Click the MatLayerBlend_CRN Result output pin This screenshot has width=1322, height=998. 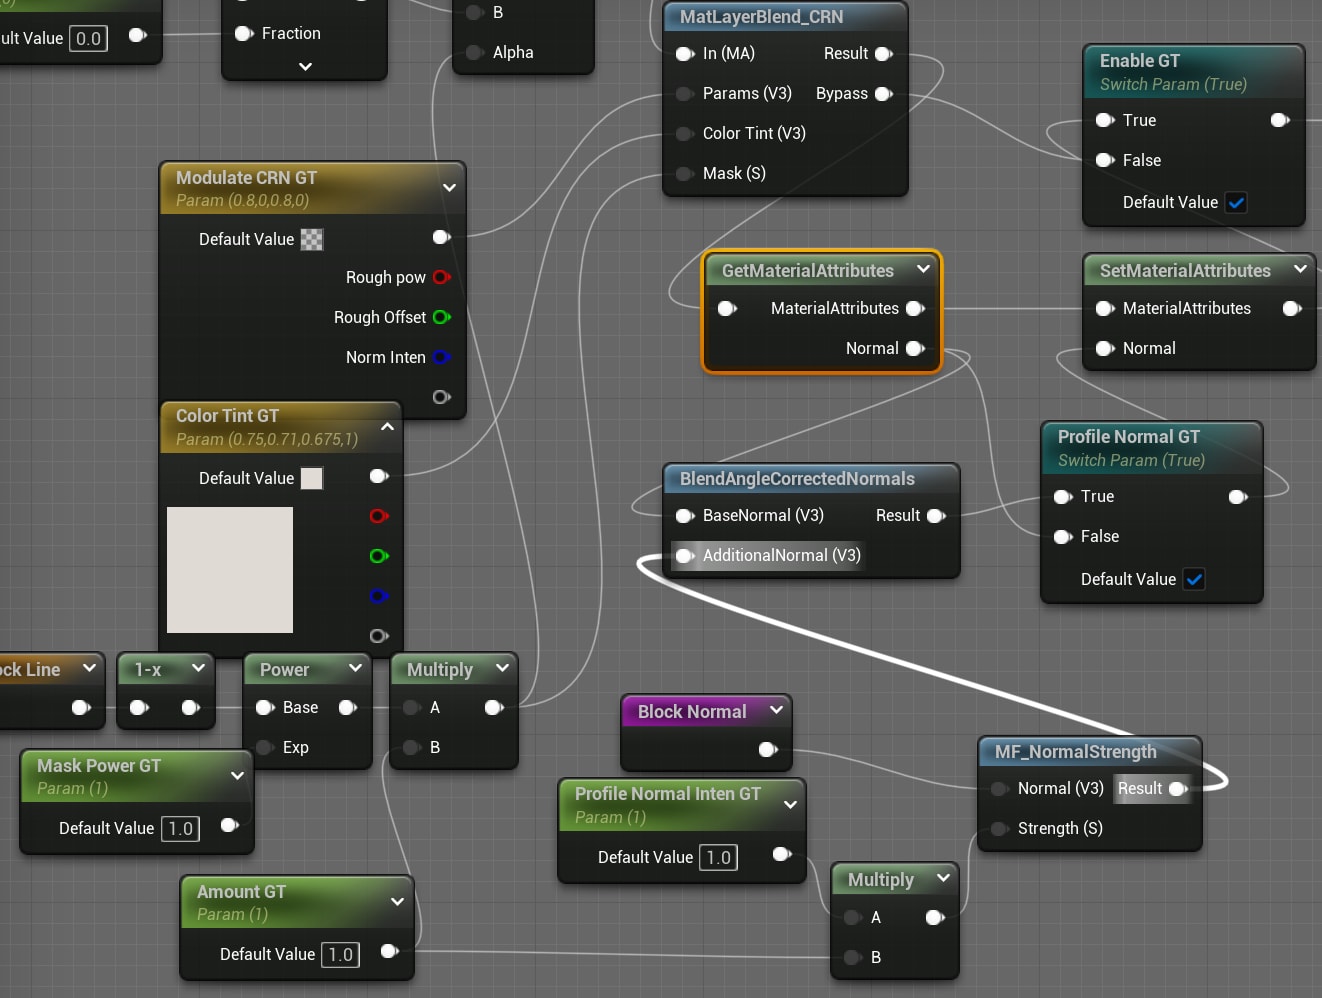pos(883,54)
